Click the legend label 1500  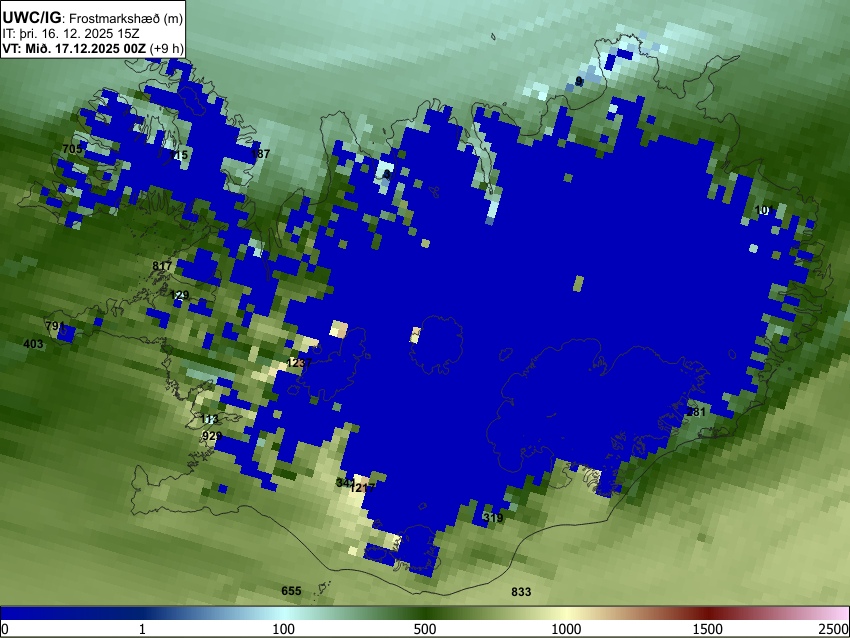click(708, 629)
